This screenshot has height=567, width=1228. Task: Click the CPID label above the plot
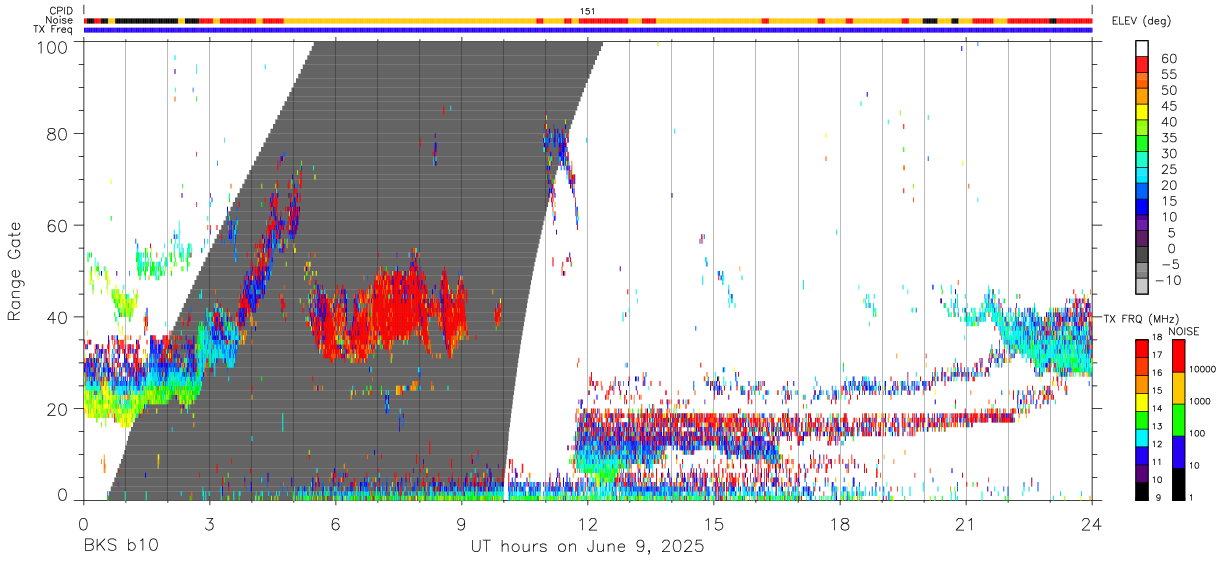click(x=60, y=11)
